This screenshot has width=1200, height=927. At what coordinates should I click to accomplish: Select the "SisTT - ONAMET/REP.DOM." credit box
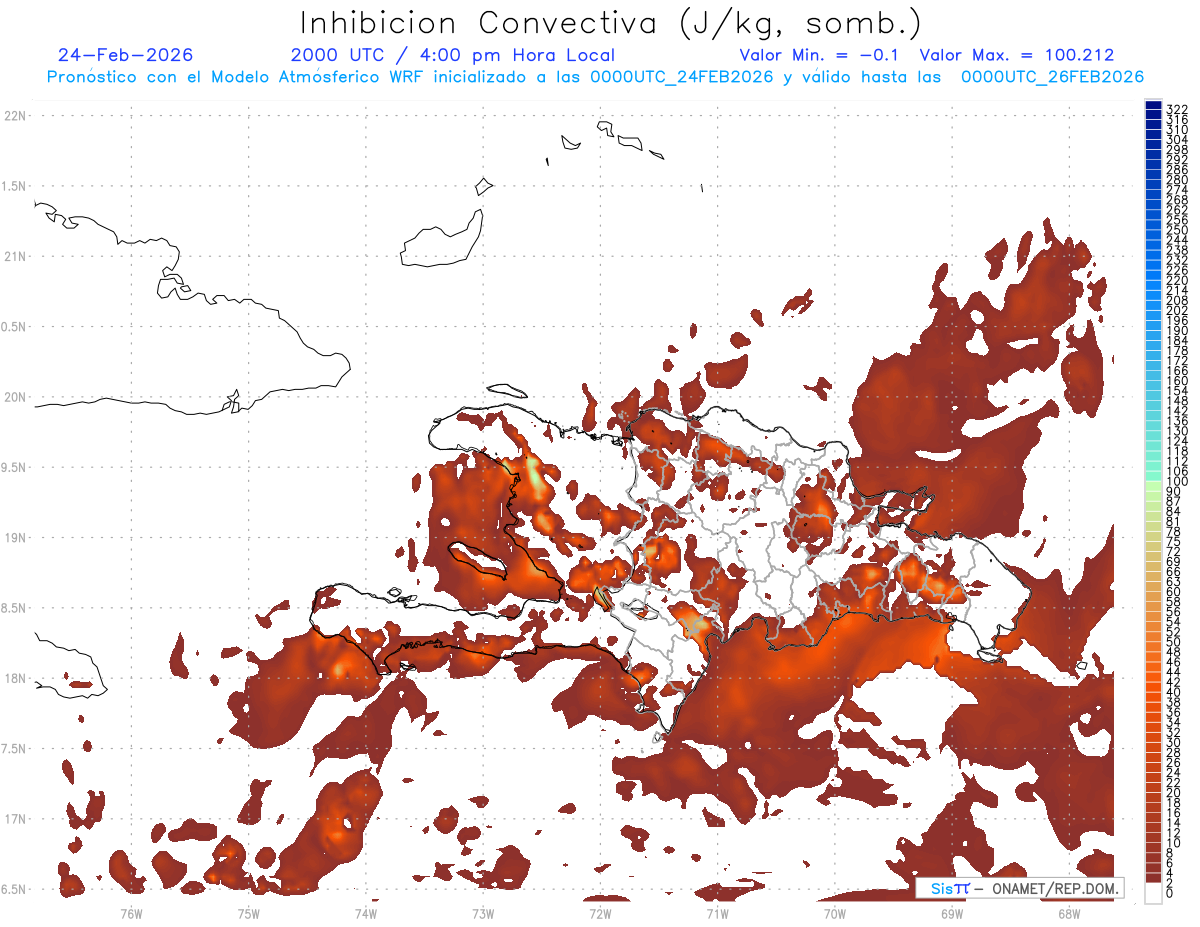1019,888
